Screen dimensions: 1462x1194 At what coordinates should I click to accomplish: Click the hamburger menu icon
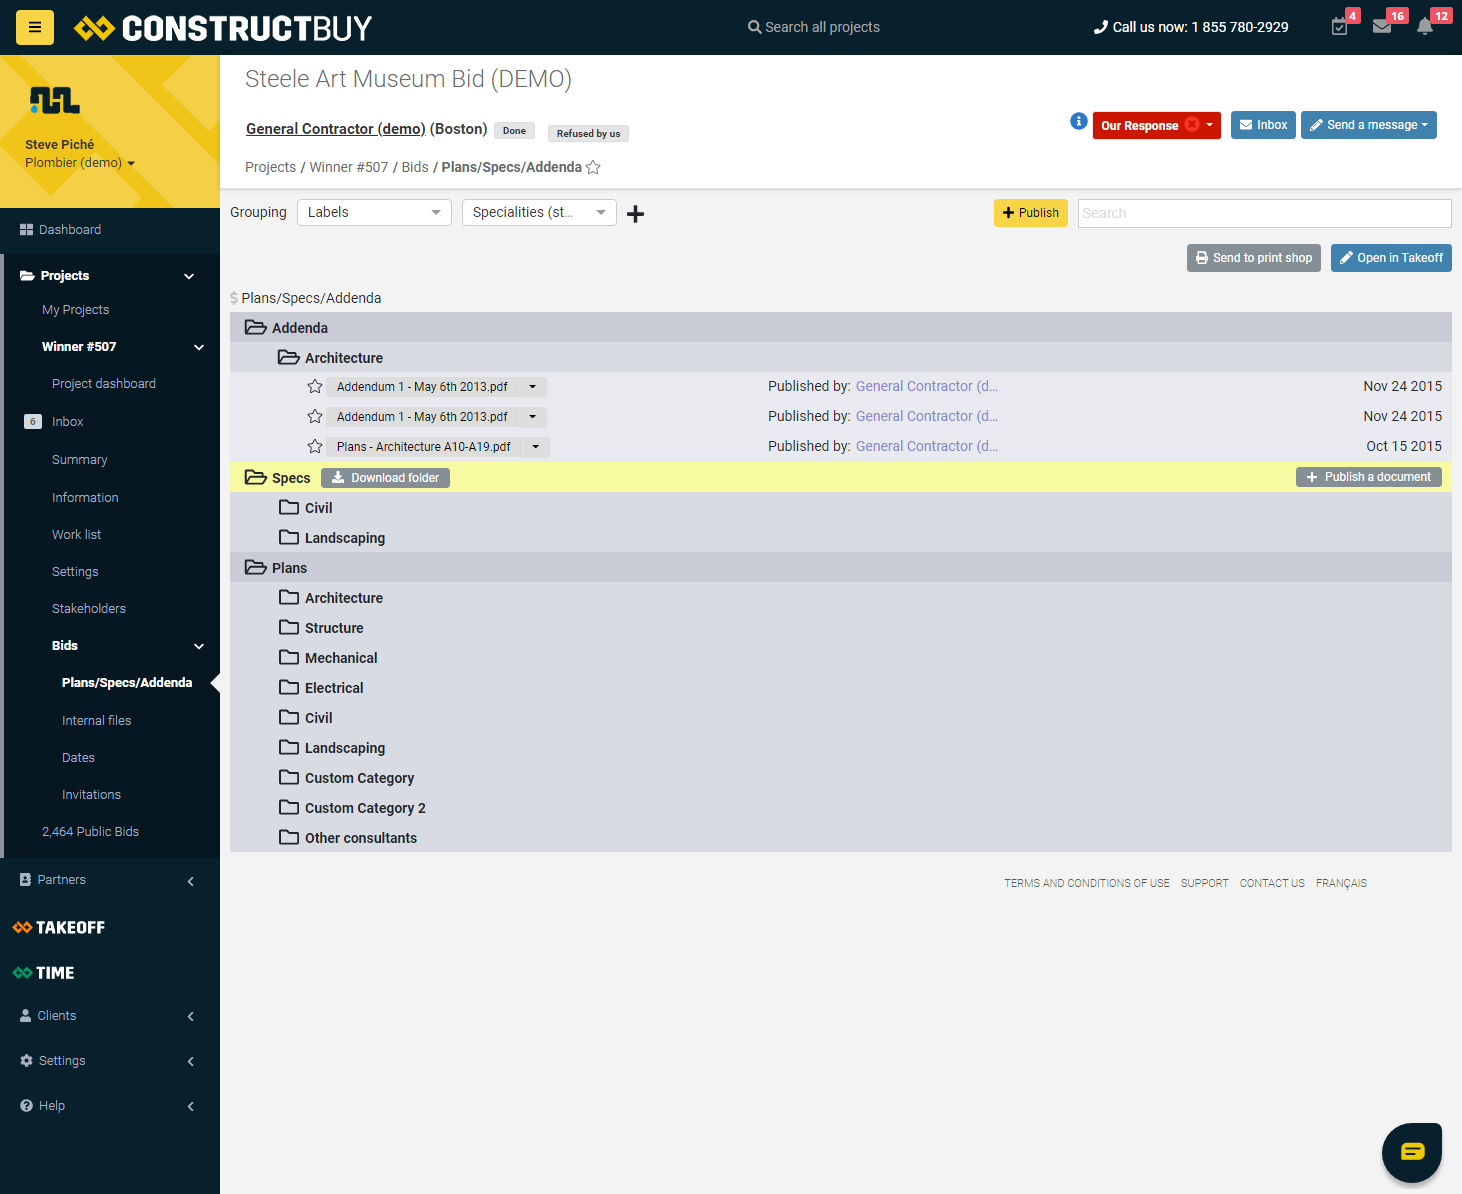[x=35, y=27]
